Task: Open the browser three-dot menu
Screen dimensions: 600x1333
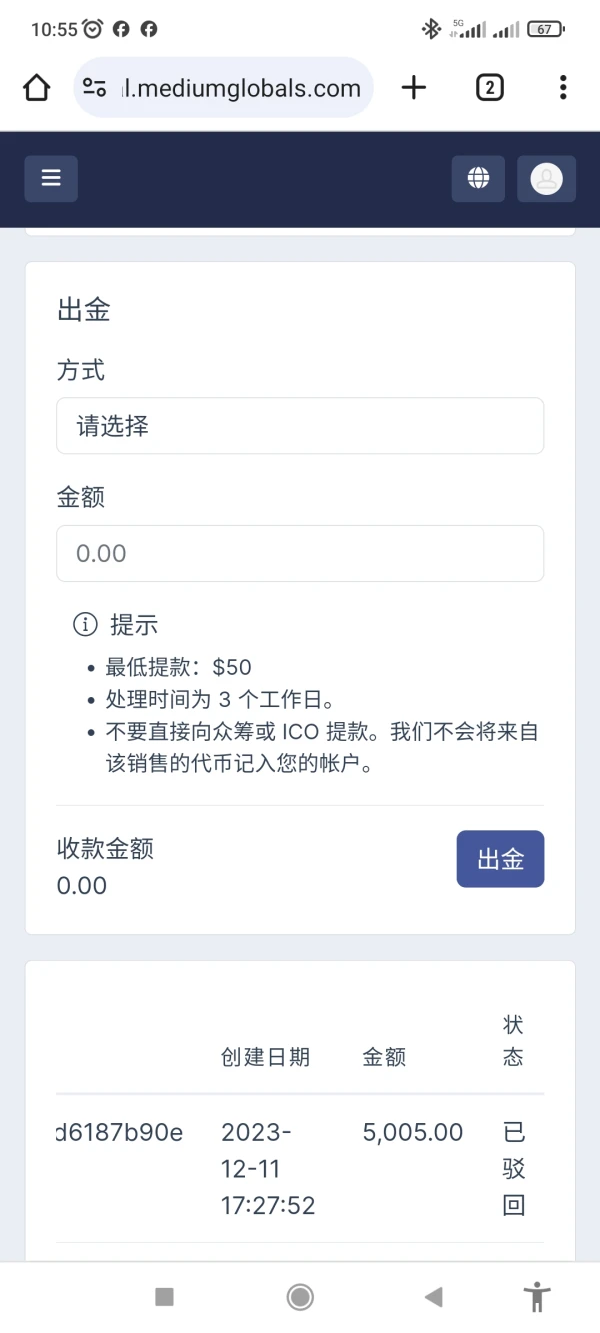Action: pyautogui.click(x=563, y=88)
